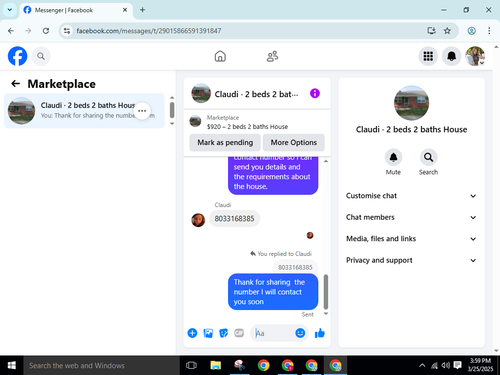
Task: Bookmark this page with star icon
Action: coord(447,31)
